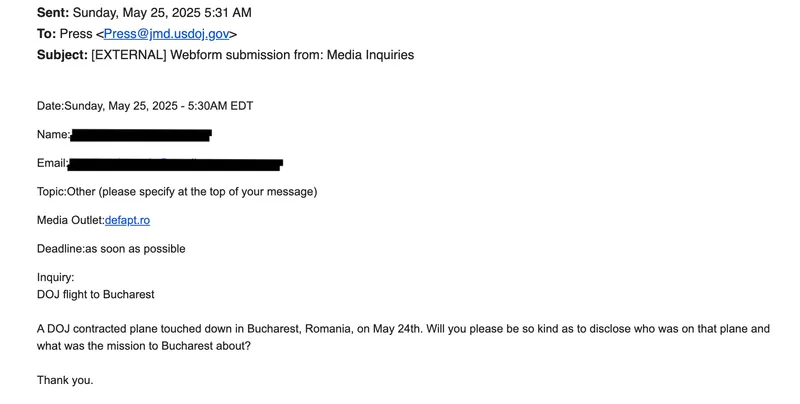Open the Press@jmd.usdoj.gov email link

pyautogui.click(x=166, y=33)
